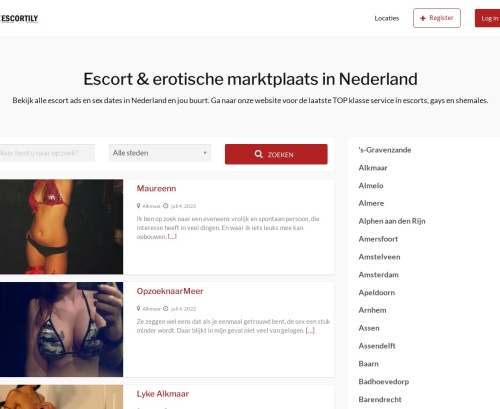
Task: Select Amsterdam in the city list
Action: pos(379,275)
